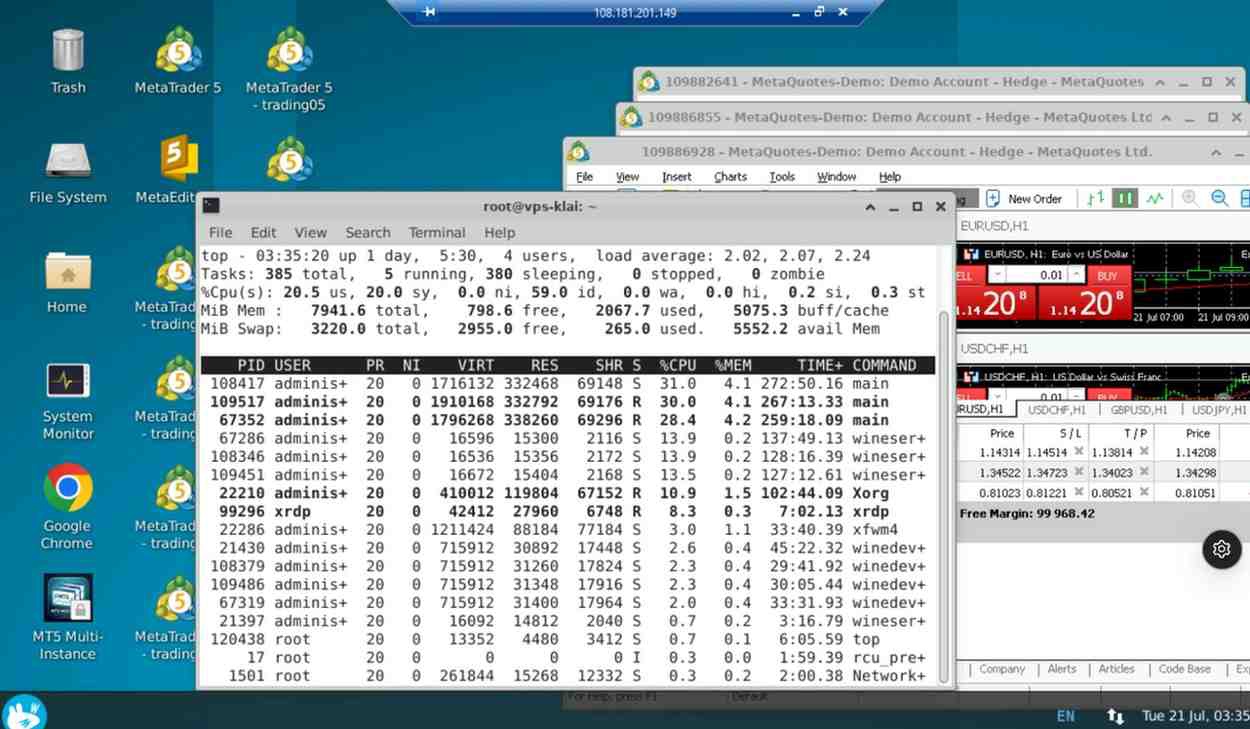Open the applications menu icon in taskbar

tap(22, 712)
